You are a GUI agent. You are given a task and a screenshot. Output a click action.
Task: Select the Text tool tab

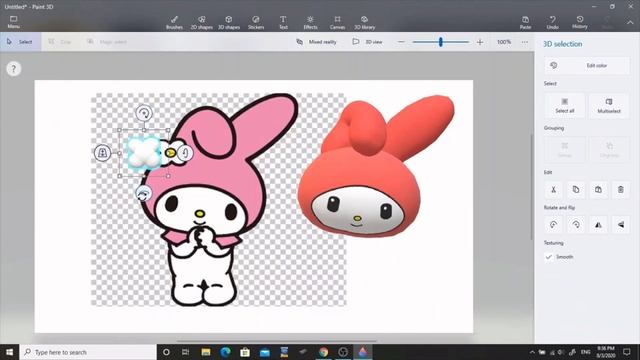click(x=283, y=22)
